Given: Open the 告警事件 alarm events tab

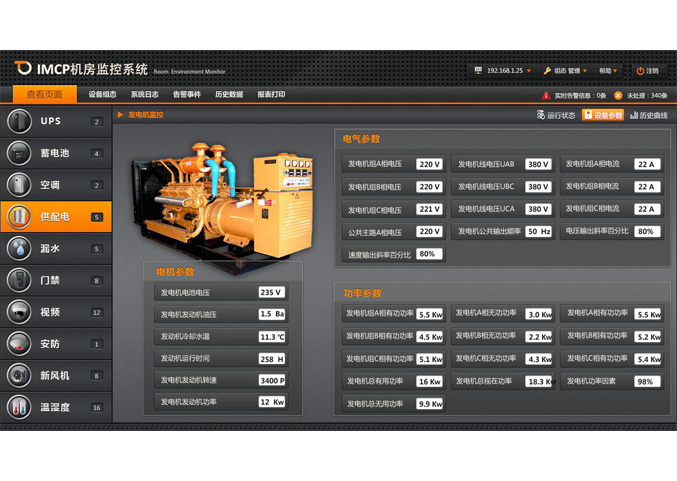Looking at the screenshot, I should point(186,95).
